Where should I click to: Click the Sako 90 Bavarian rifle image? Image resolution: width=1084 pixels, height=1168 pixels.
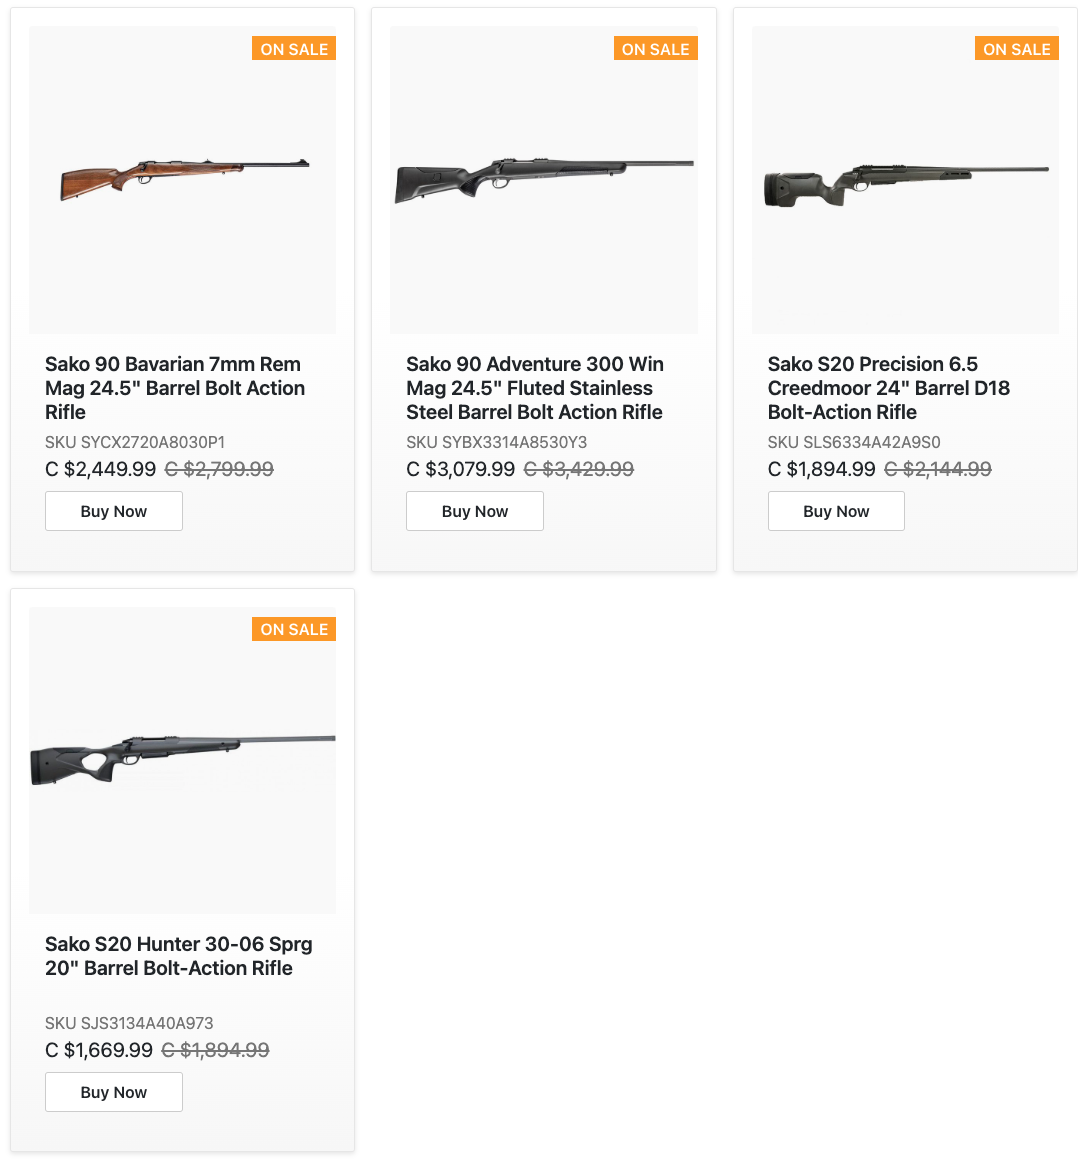click(x=183, y=180)
